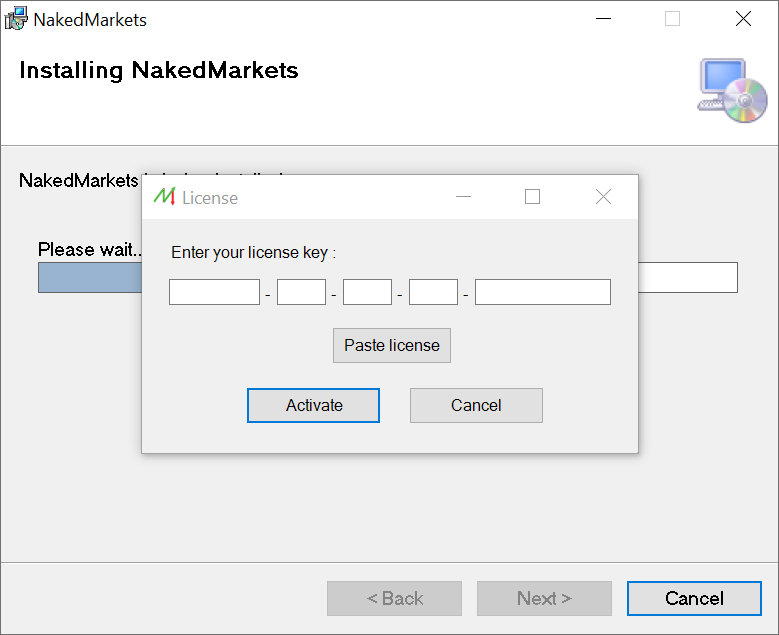Click the disabled < Back button
Screen dimensions: 779x635
pyautogui.click(x=394, y=598)
